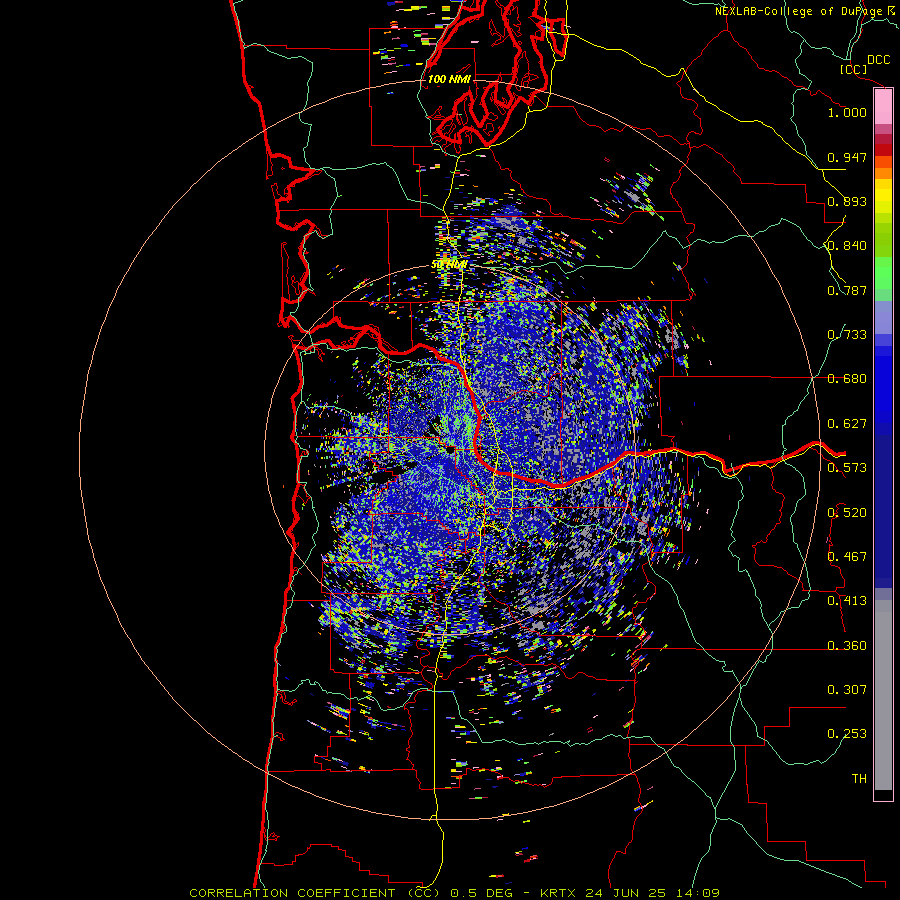Screen dimensions: 900x900
Task: Click the 0.680 scale value
Action: tap(847, 379)
